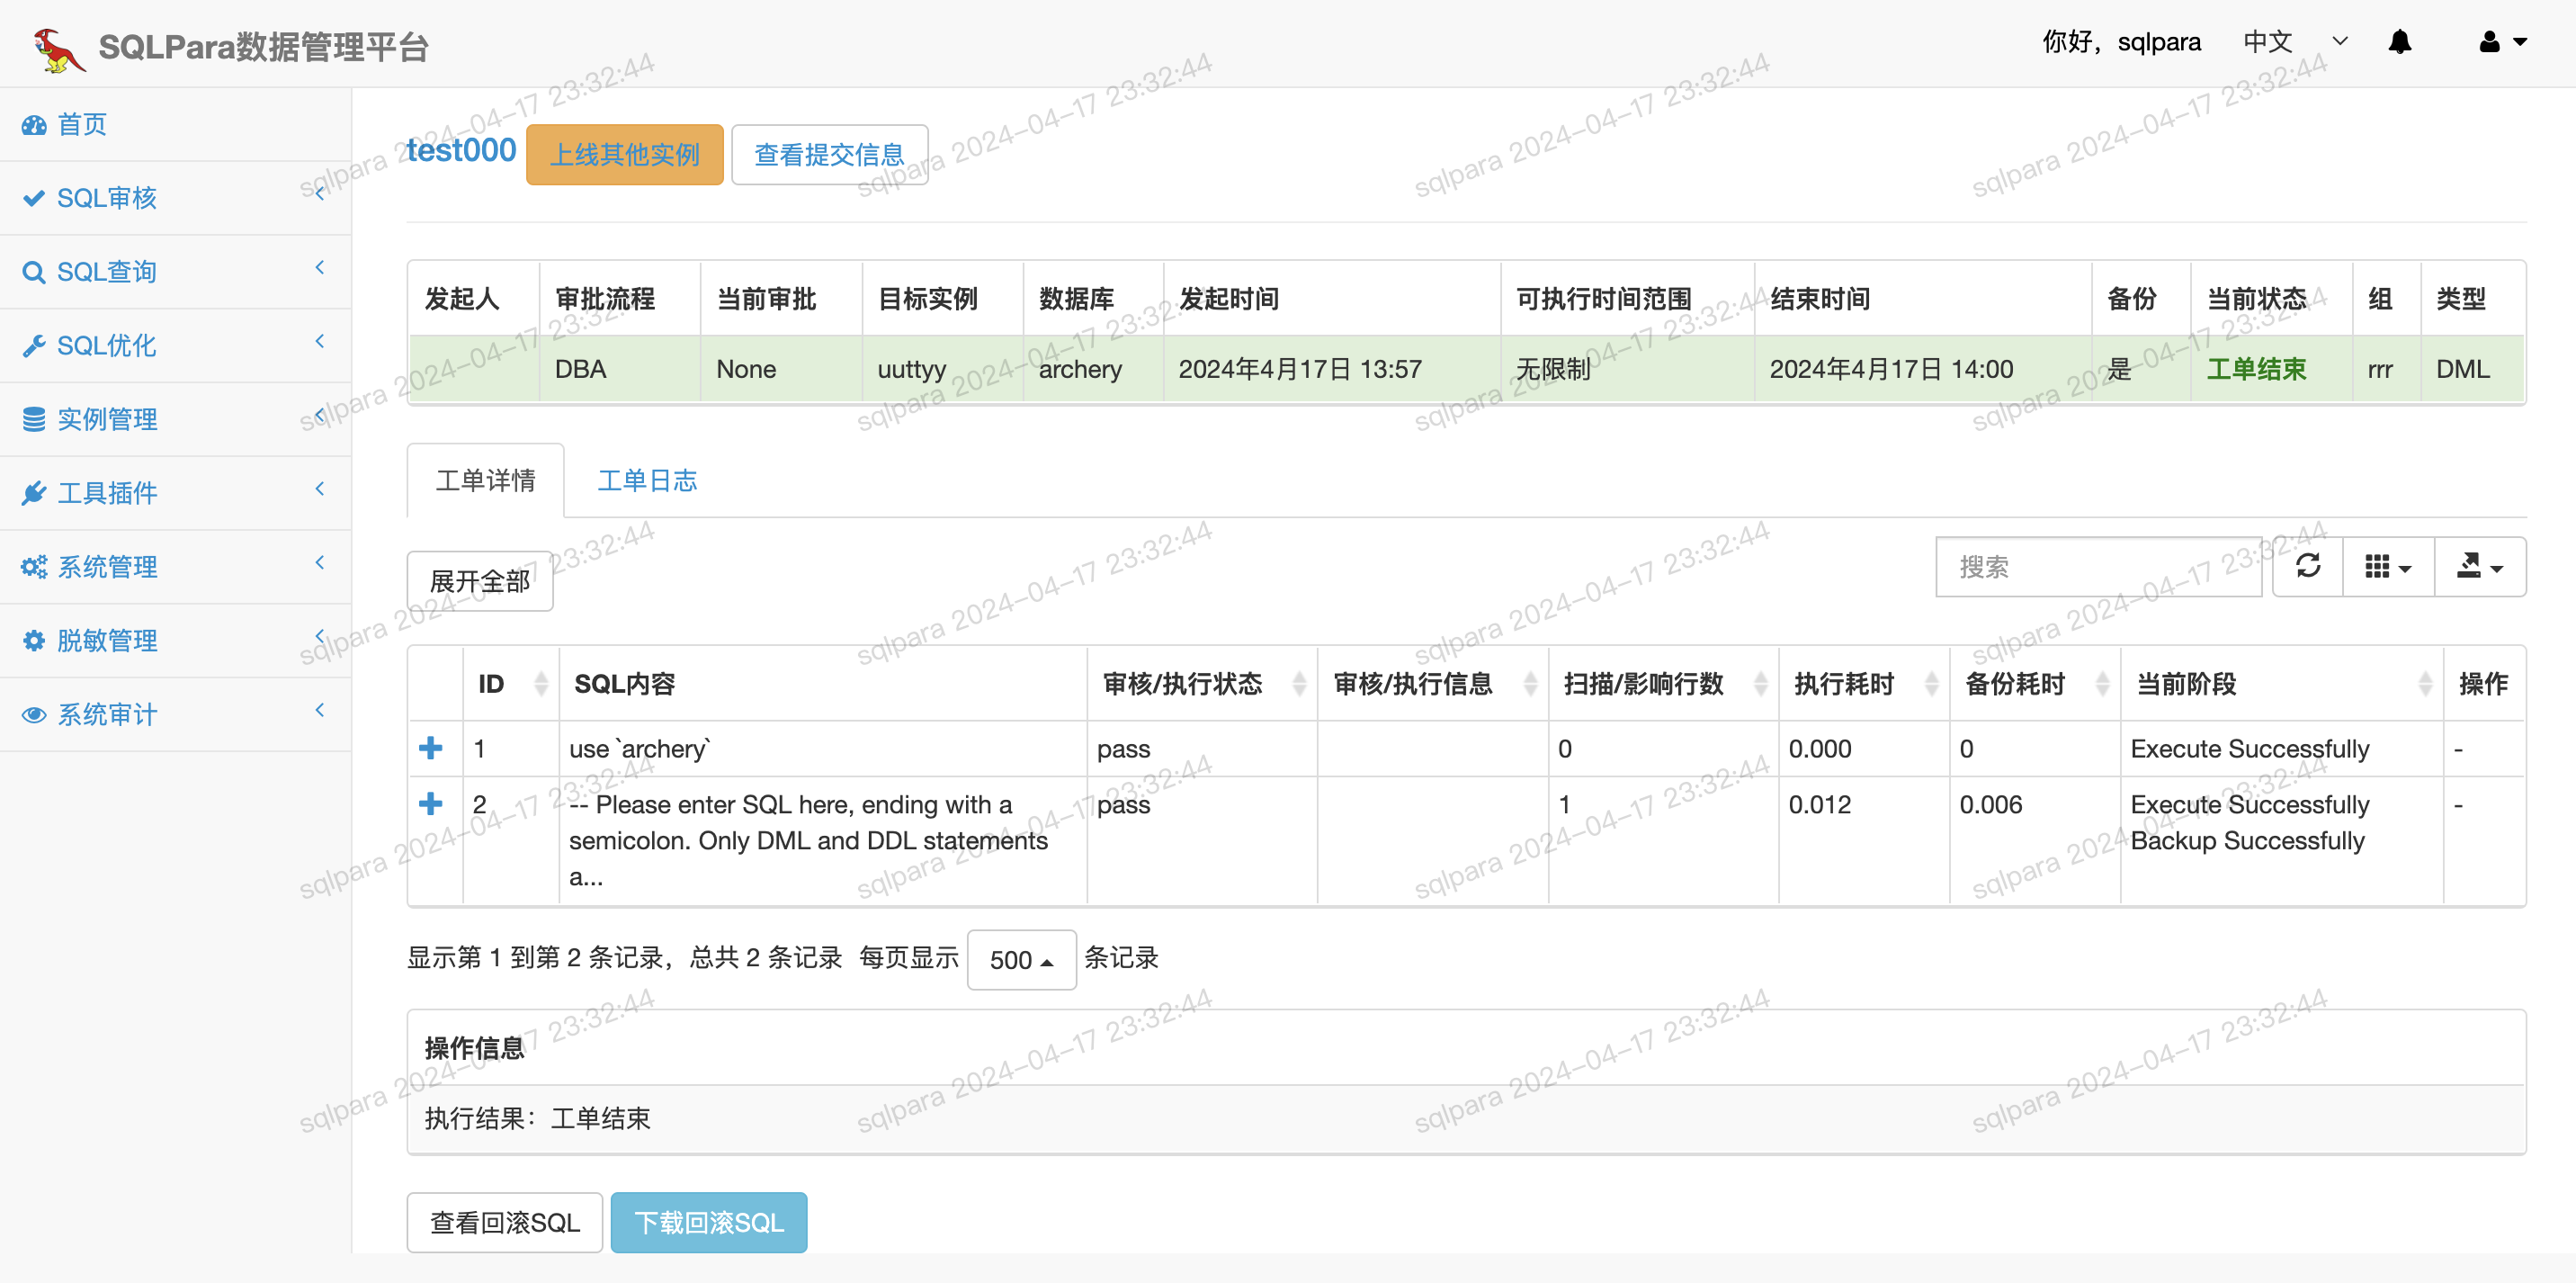Expand SQL row 1 details plus

point(431,748)
